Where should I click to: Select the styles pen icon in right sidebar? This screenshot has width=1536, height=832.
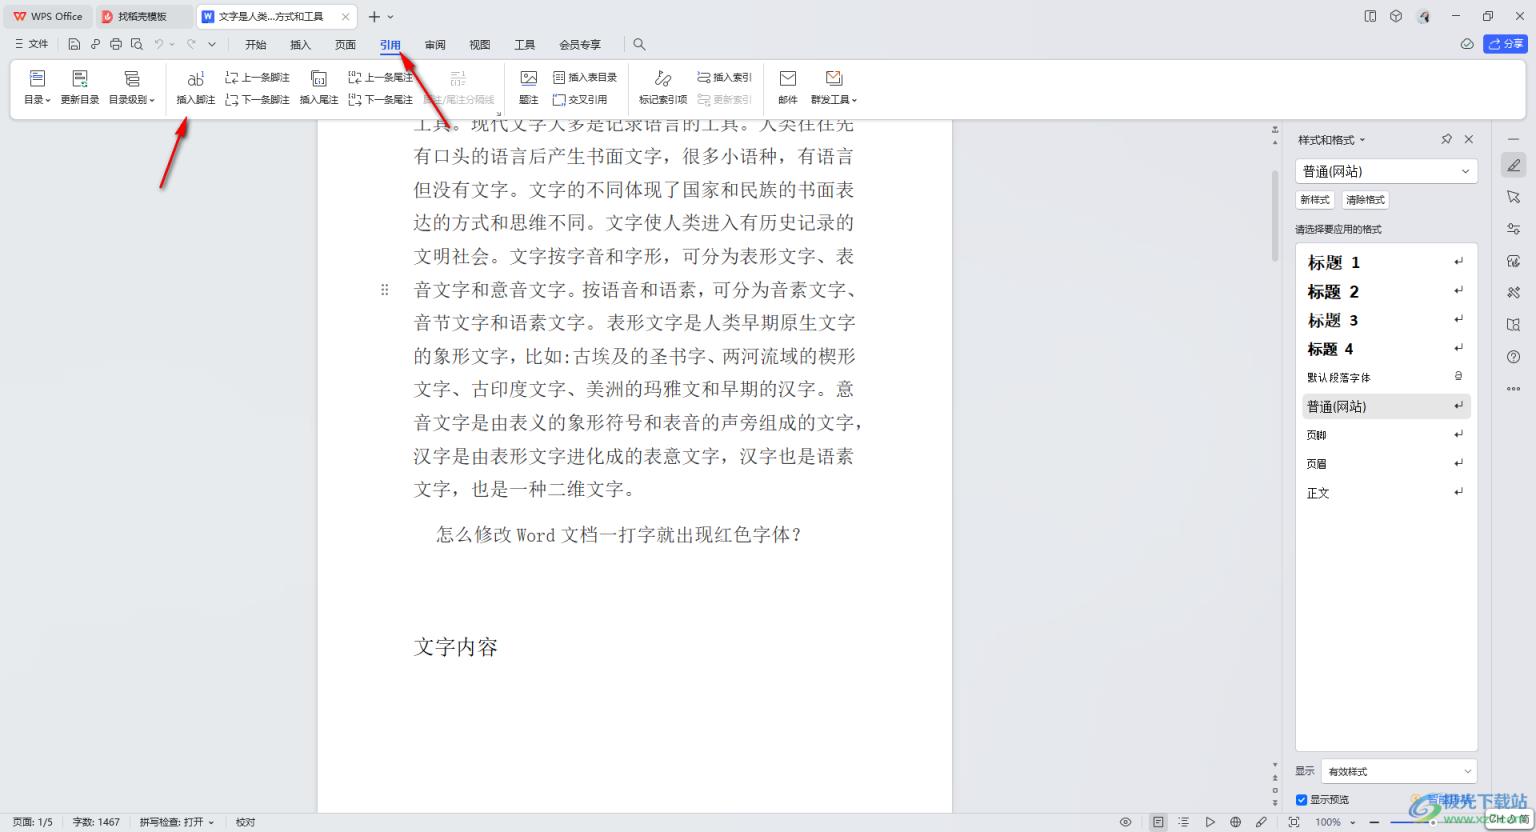[1513, 165]
